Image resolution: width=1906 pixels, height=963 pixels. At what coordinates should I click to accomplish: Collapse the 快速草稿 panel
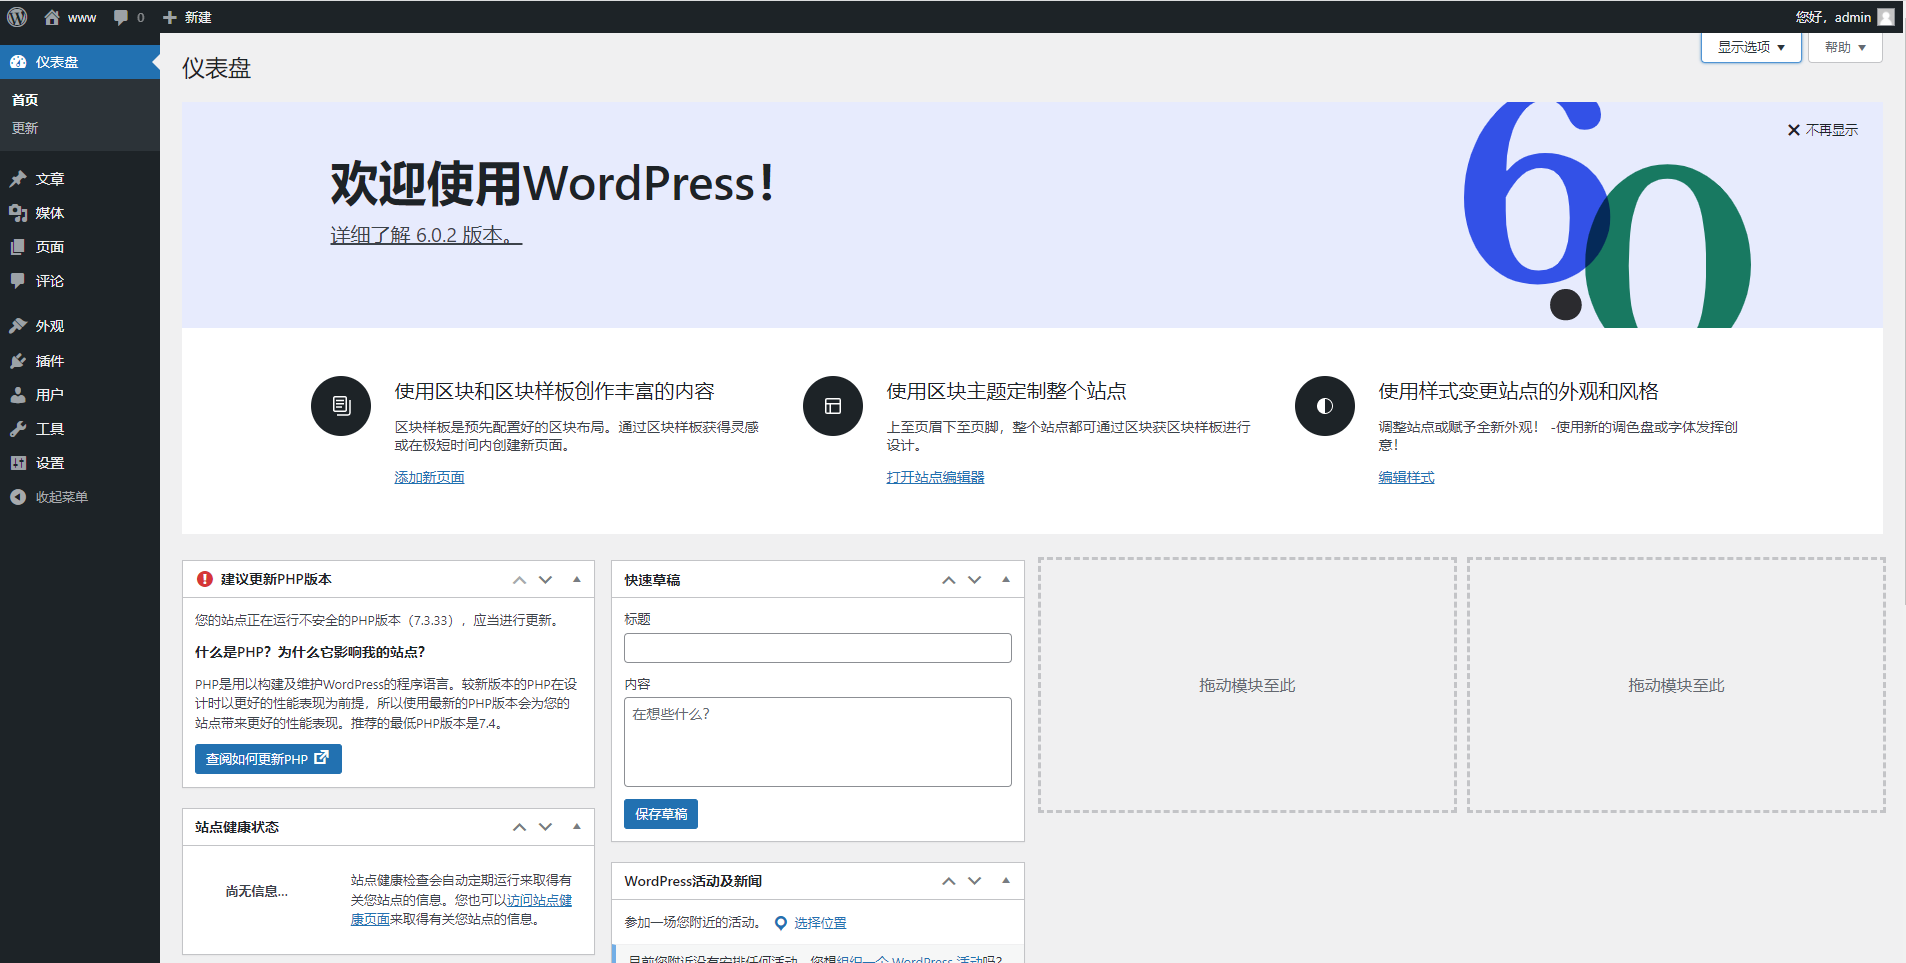[x=1005, y=579]
